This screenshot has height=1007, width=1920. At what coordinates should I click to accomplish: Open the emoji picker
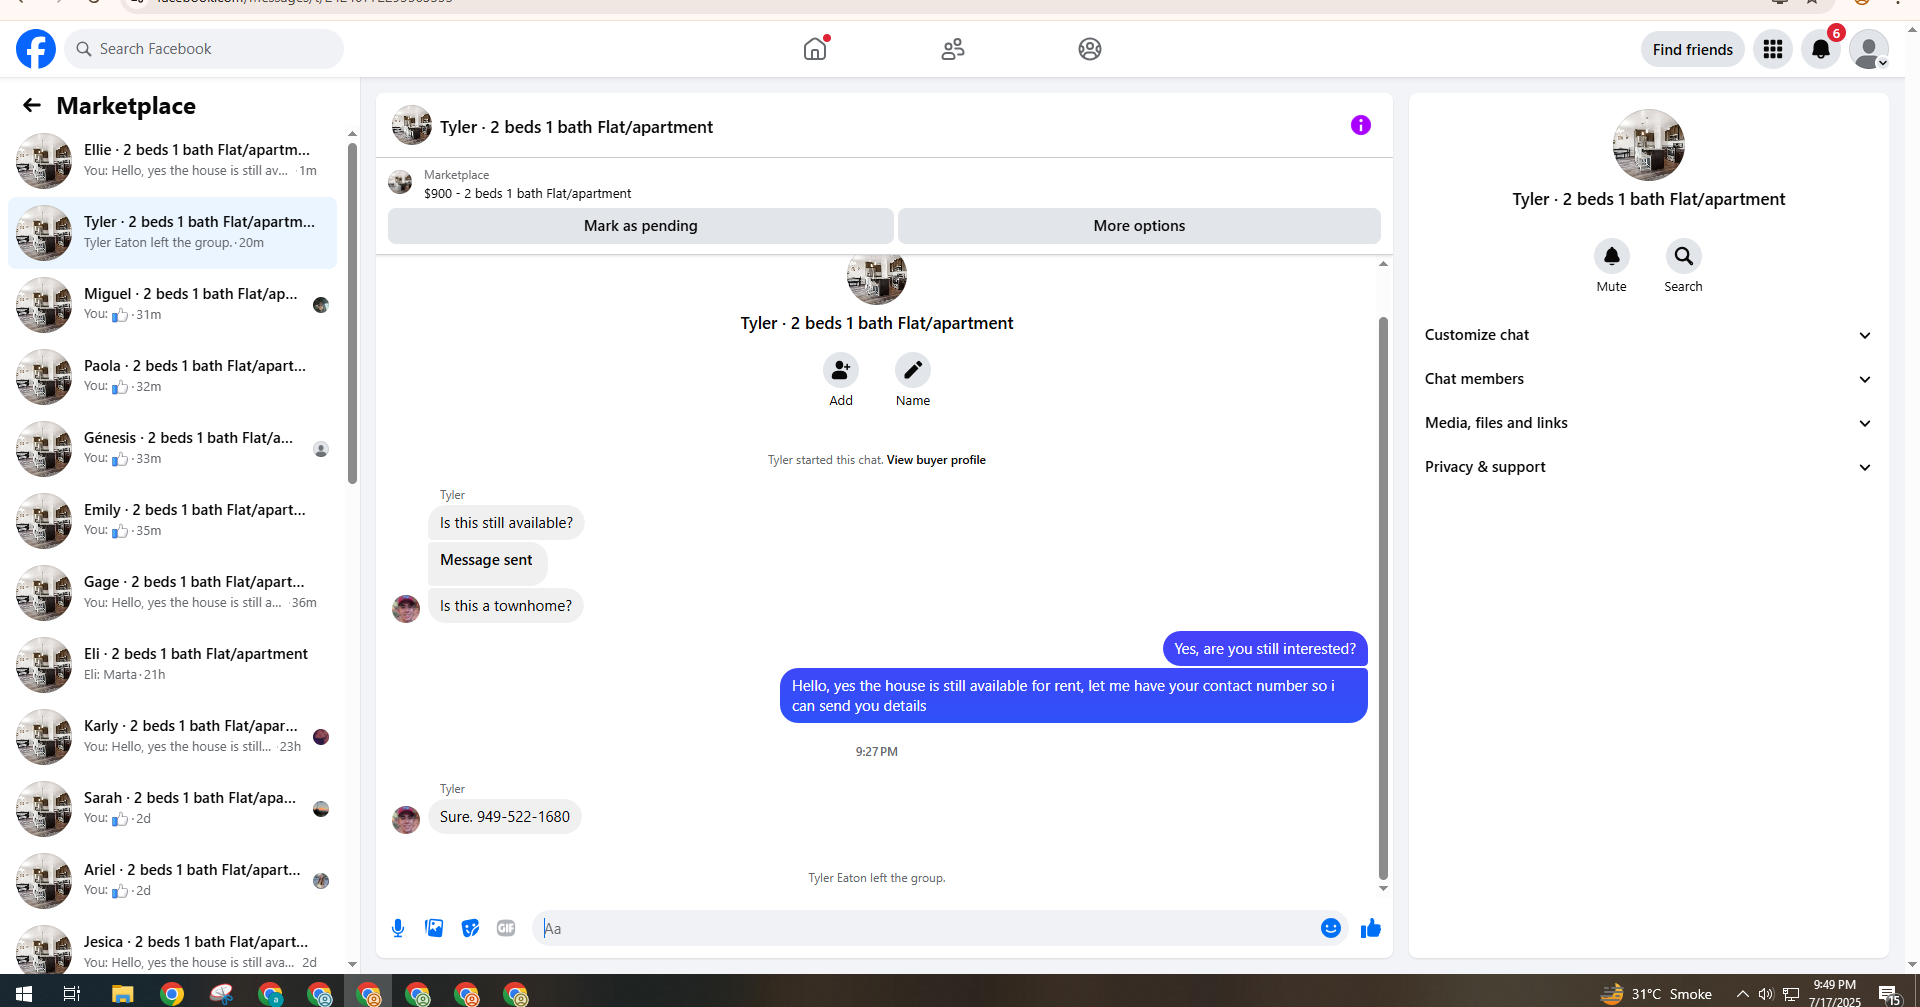click(1331, 928)
